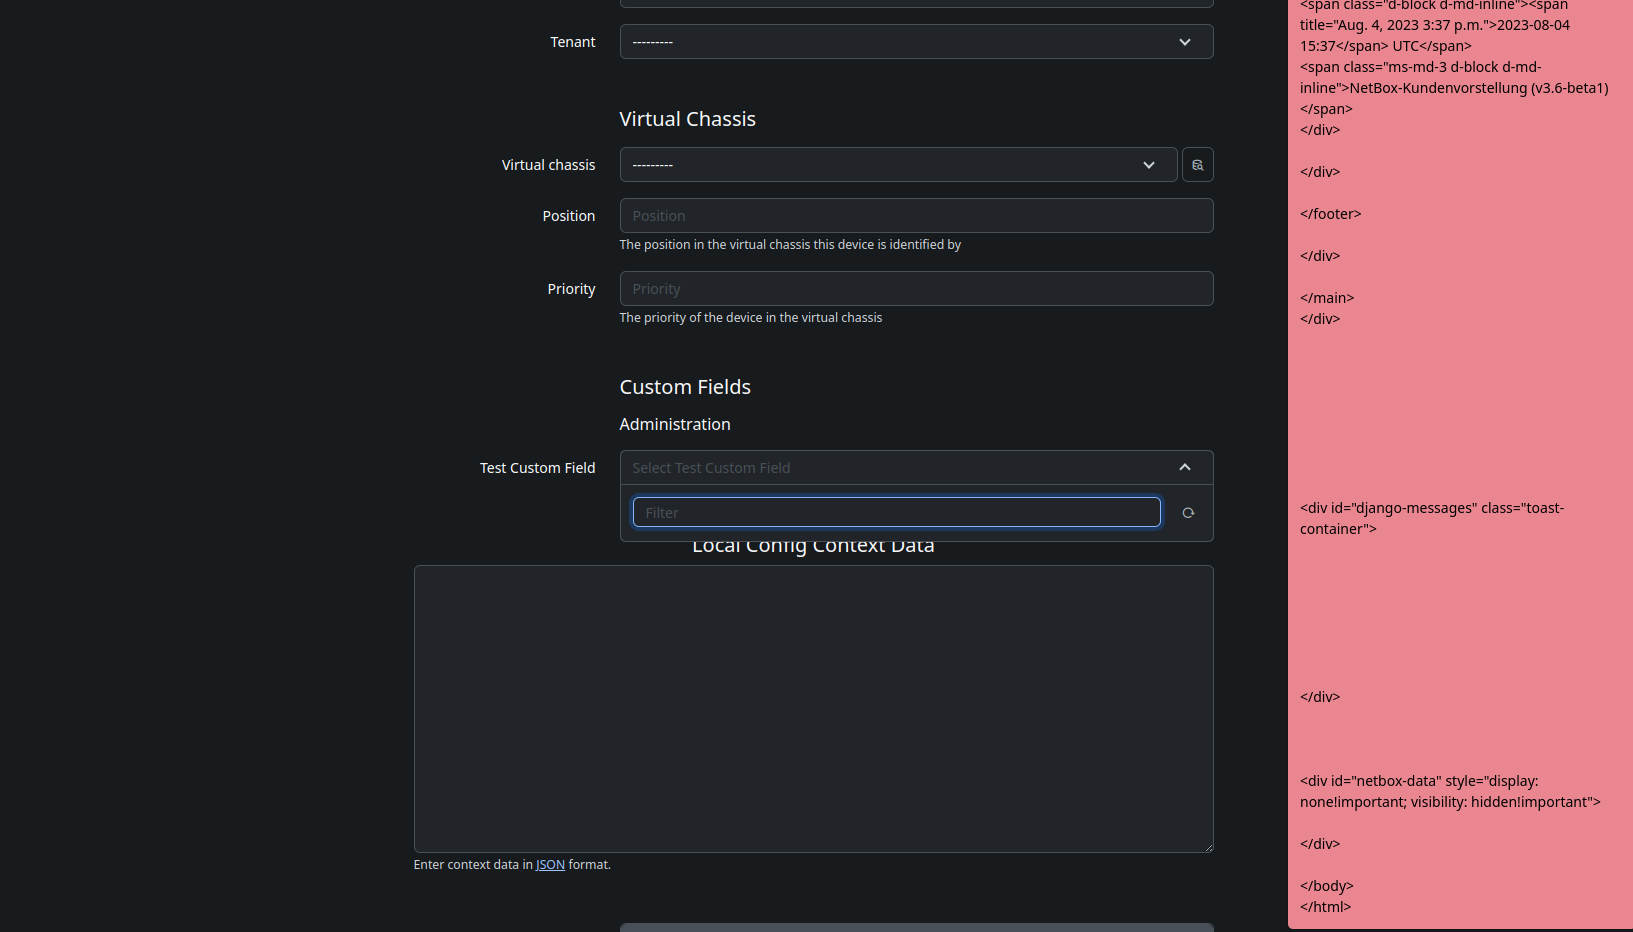Click the Priority input field
Viewport: 1633px width, 932px height.
point(915,288)
